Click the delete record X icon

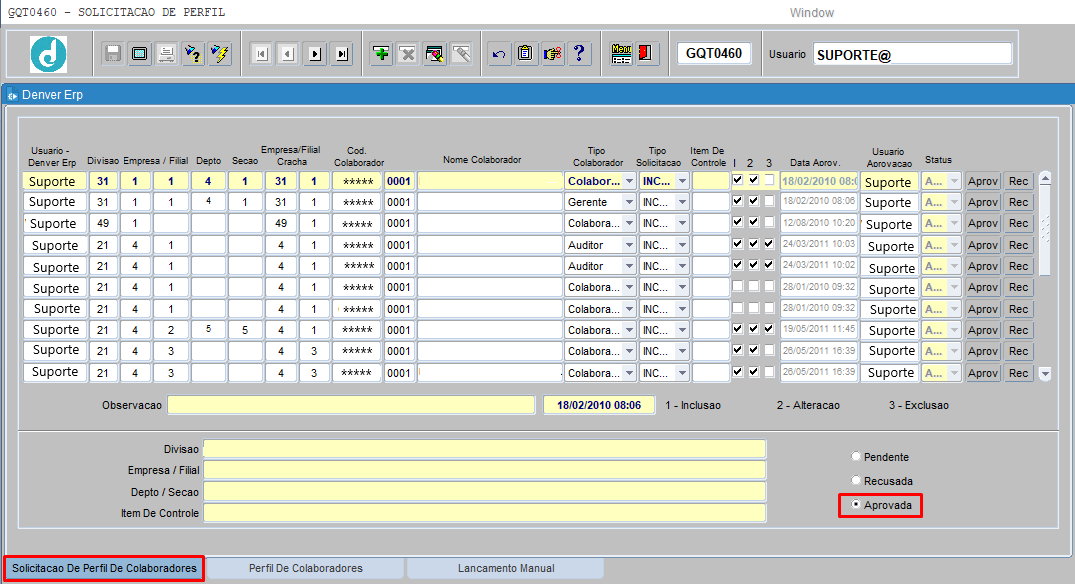coord(408,53)
